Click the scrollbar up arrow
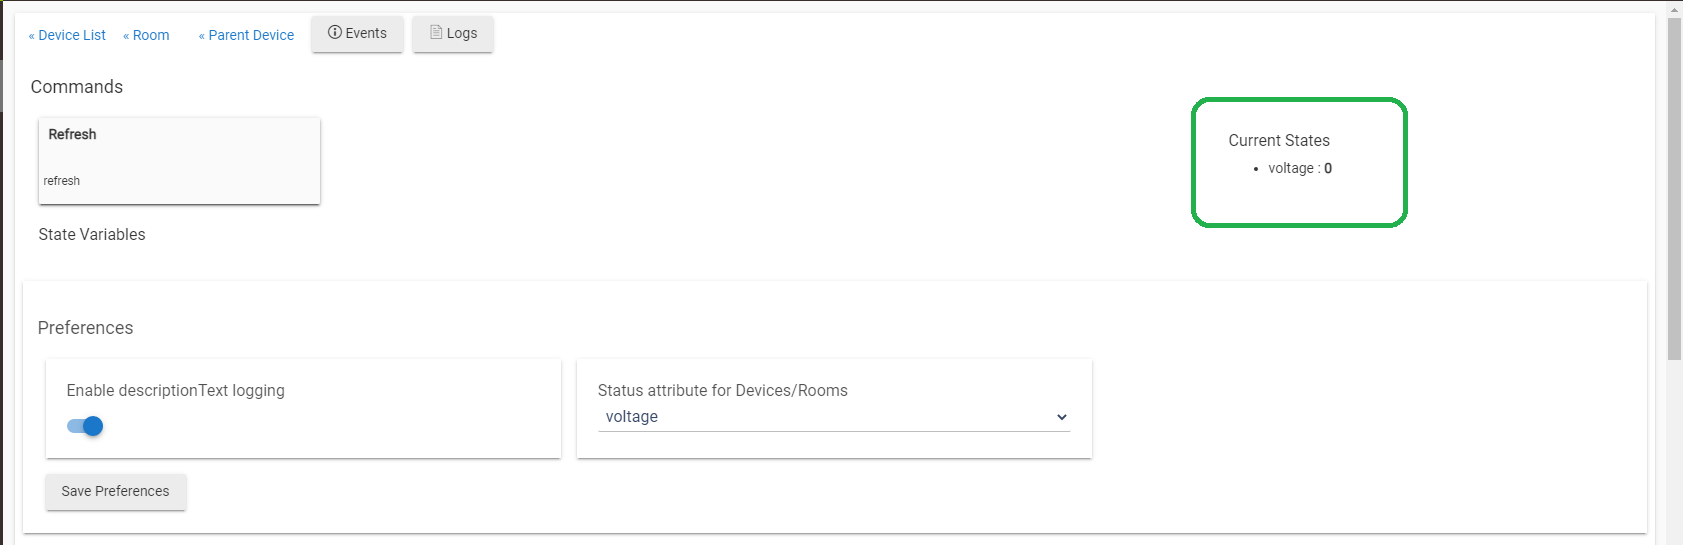1687x545 pixels. pos(1674,9)
